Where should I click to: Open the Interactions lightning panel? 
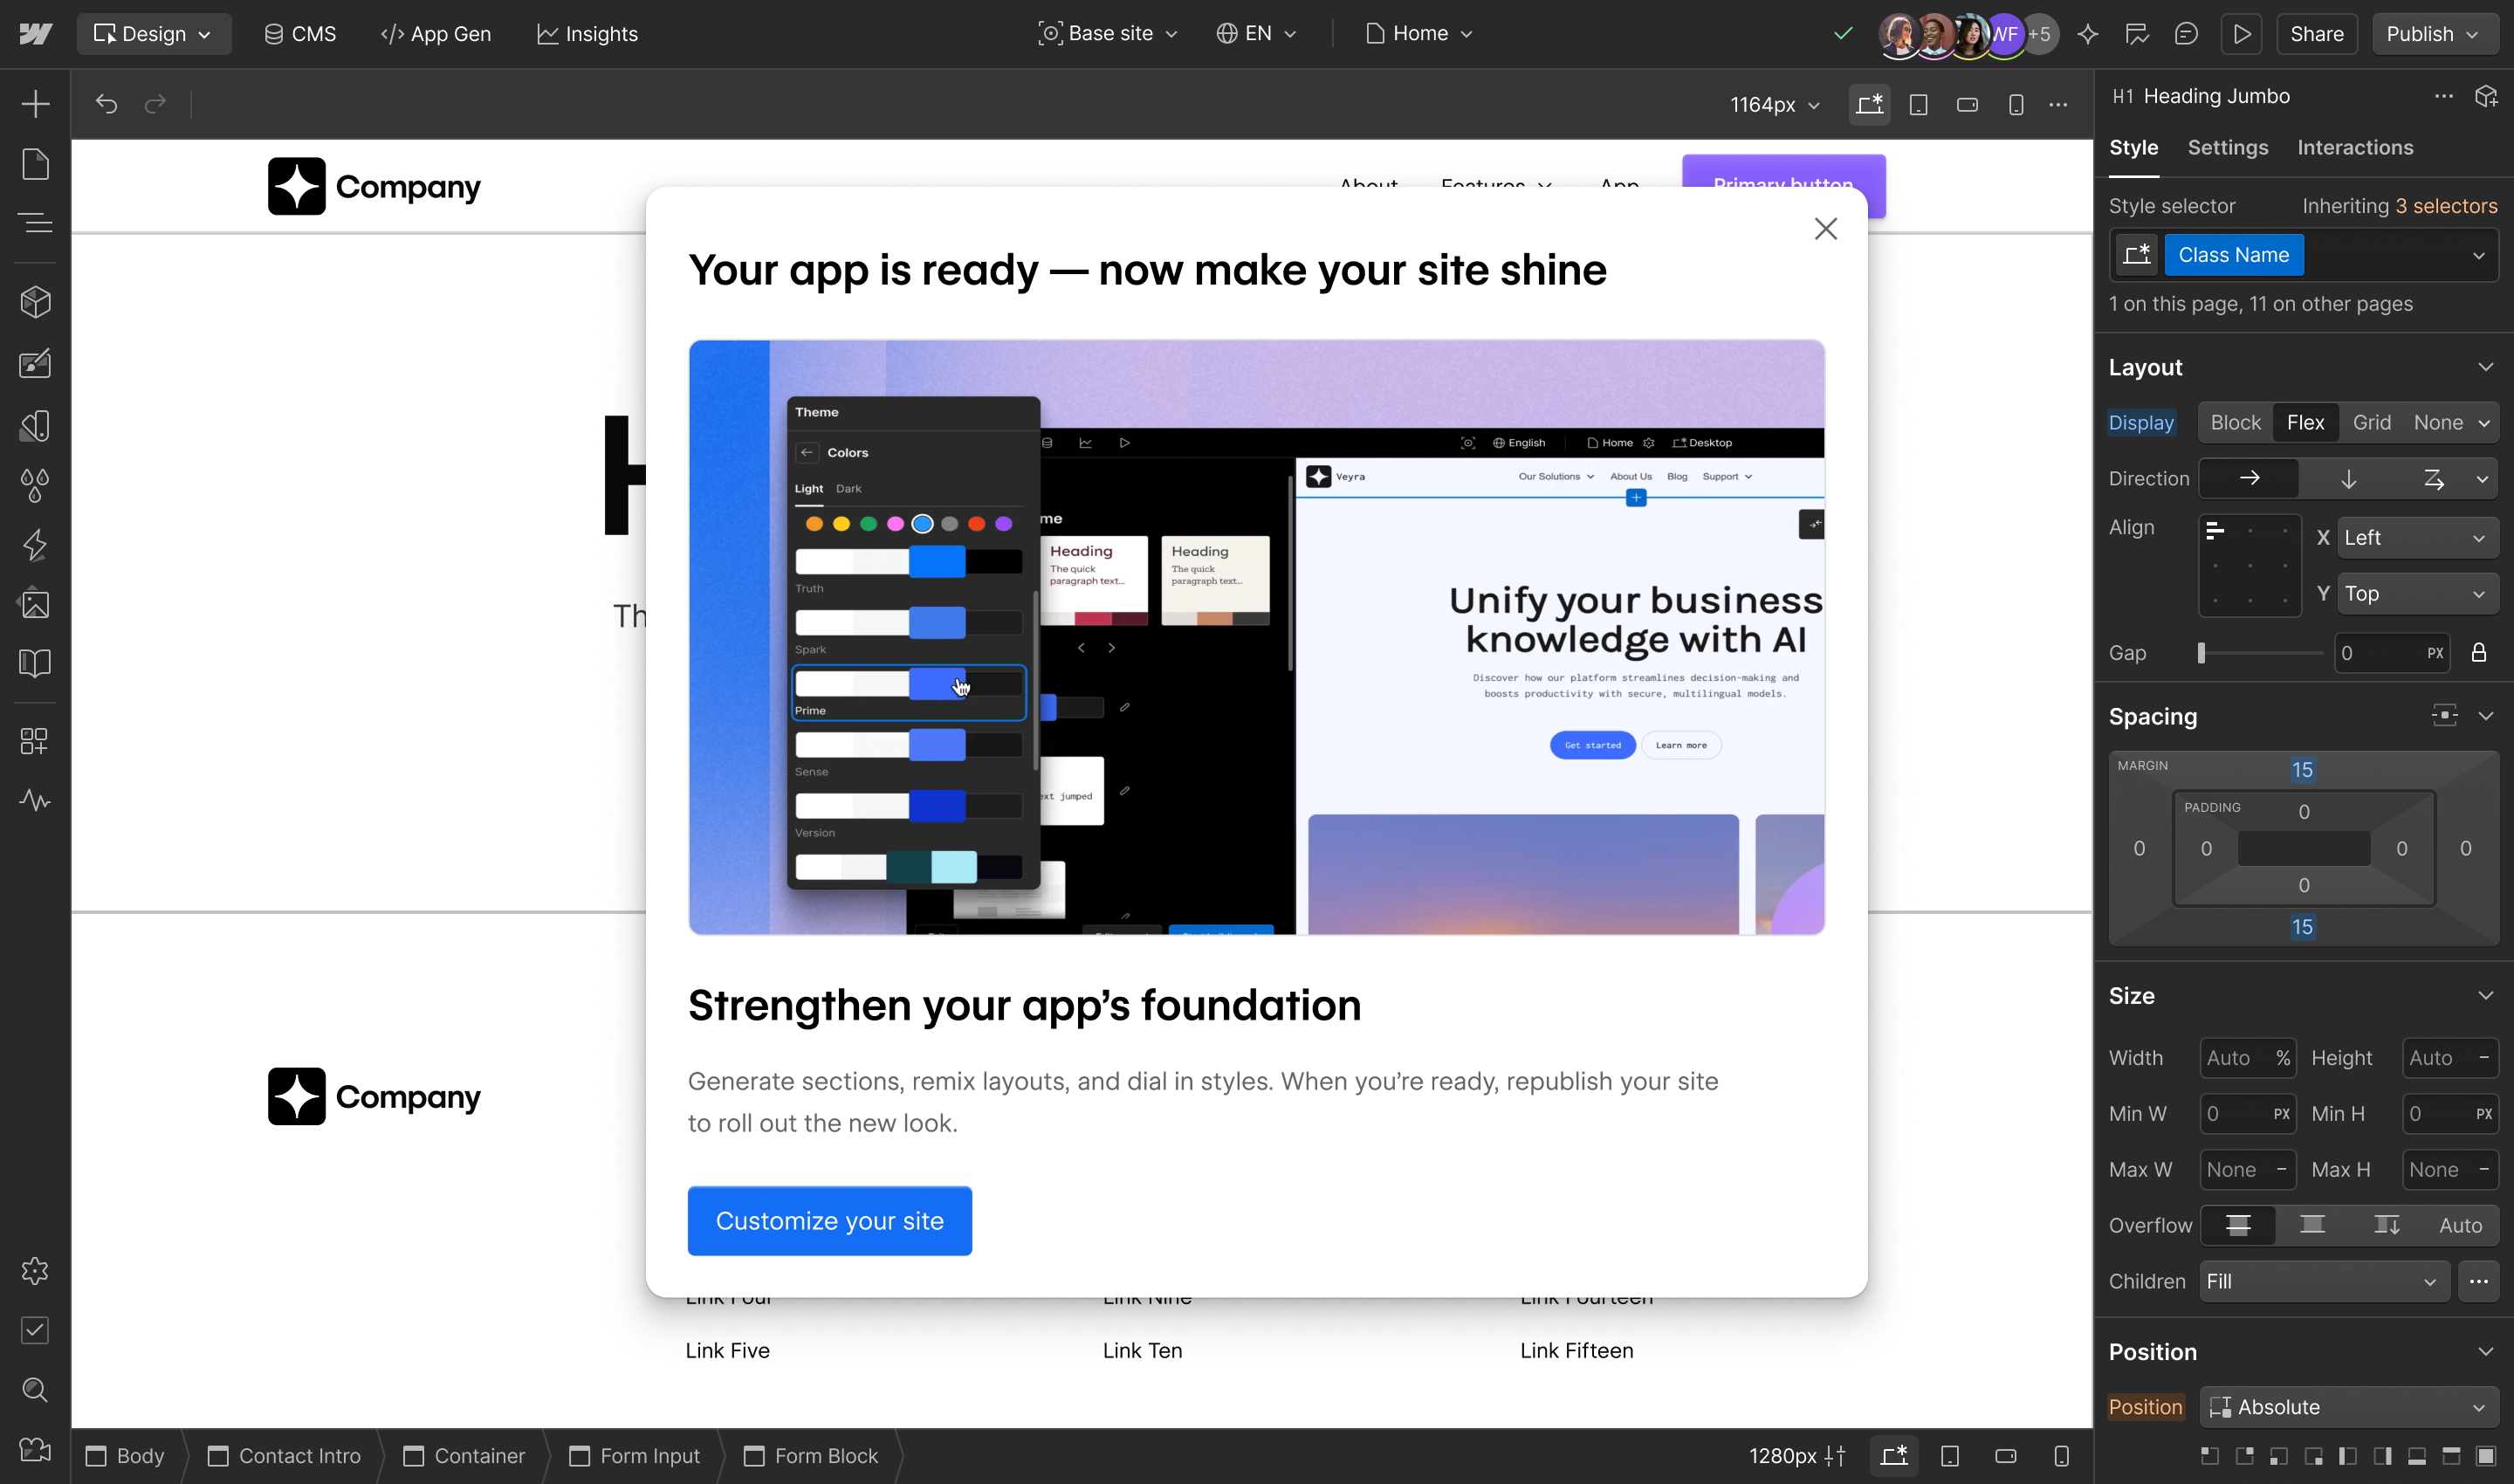tap(35, 545)
